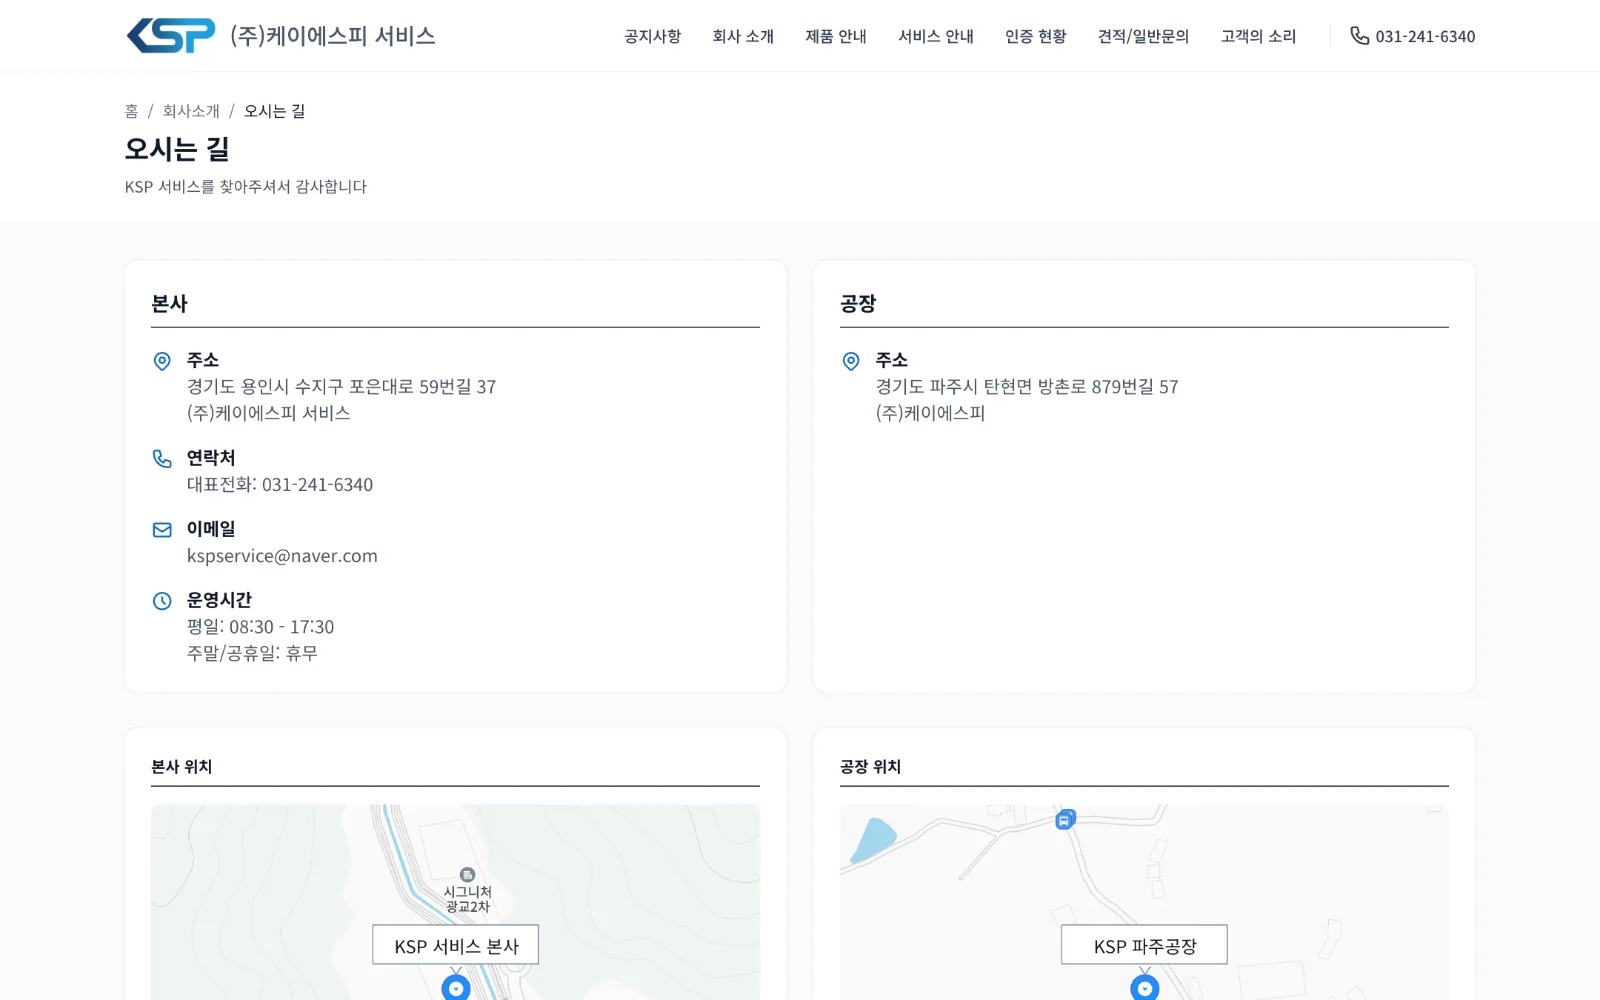Click the header phone number 031-241-6340
Viewport: 1600px width, 1000px height.
[x=1425, y=36]
